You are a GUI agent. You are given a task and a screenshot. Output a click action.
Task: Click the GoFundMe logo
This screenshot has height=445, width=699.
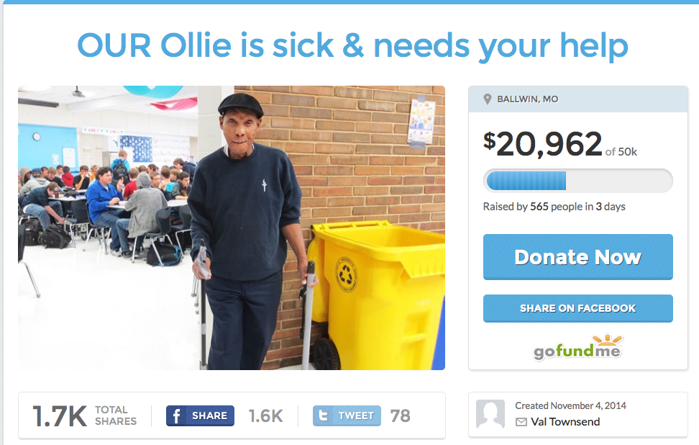(577, 347)
